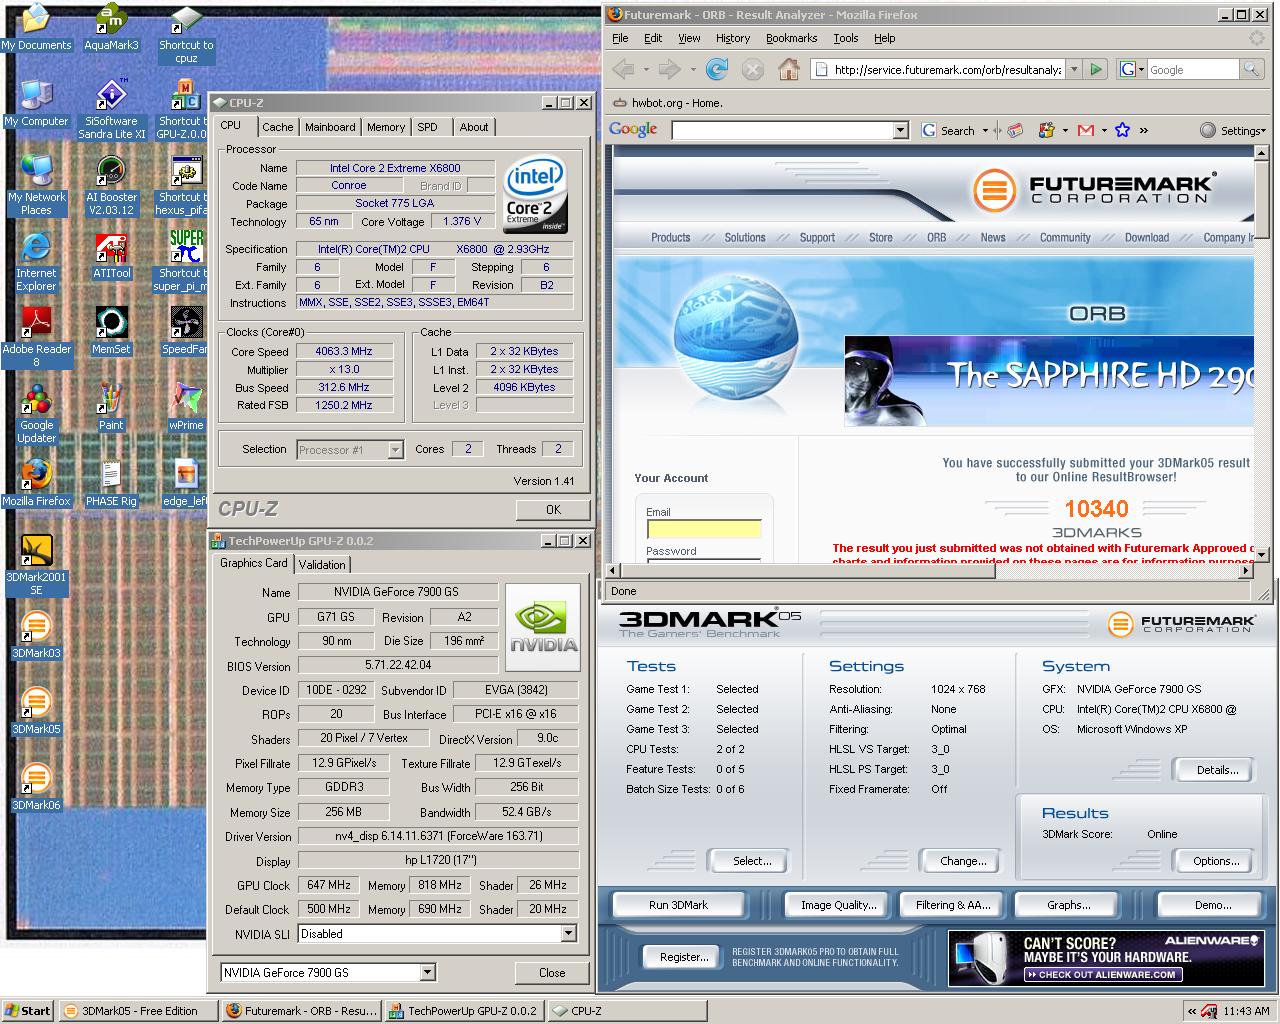Open graphics card selector dropdown in GPU-Z
The height and width of the screenshot is (1024, 1280).
tap(427, 972)
